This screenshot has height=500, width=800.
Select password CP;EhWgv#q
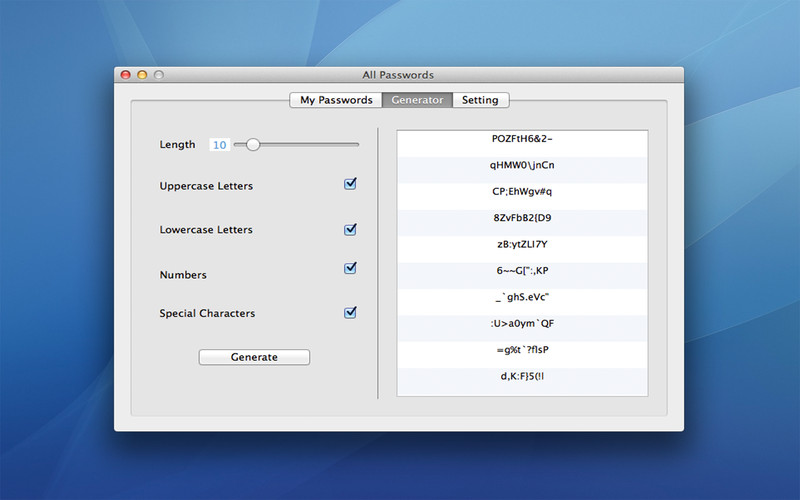coord(522,196)
